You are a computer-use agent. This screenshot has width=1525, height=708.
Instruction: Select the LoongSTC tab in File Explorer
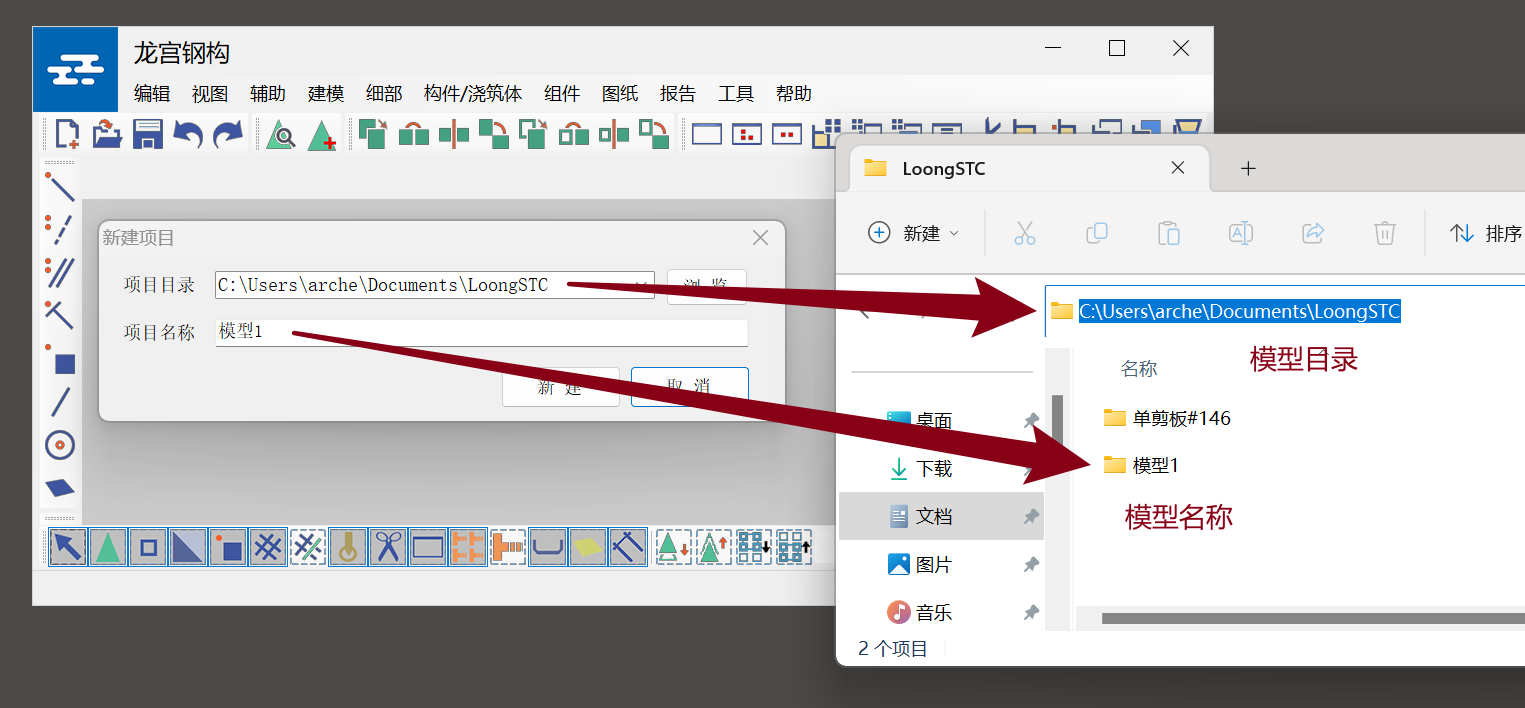coord(1028,168)
